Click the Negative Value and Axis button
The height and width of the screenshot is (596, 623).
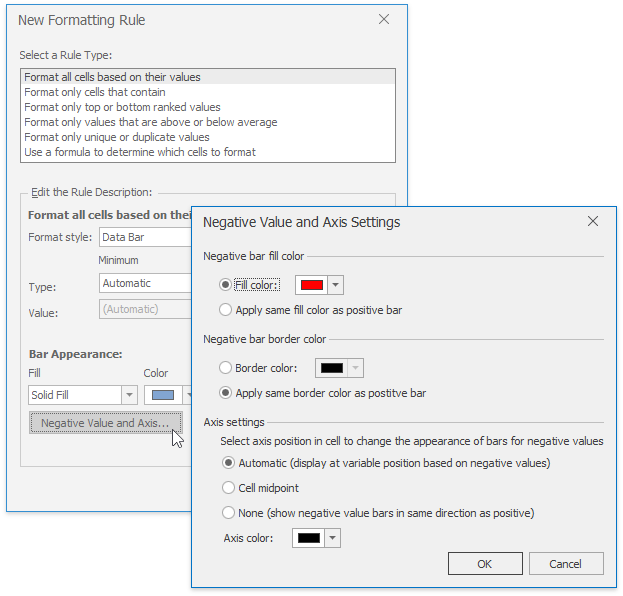click(106, 423)
